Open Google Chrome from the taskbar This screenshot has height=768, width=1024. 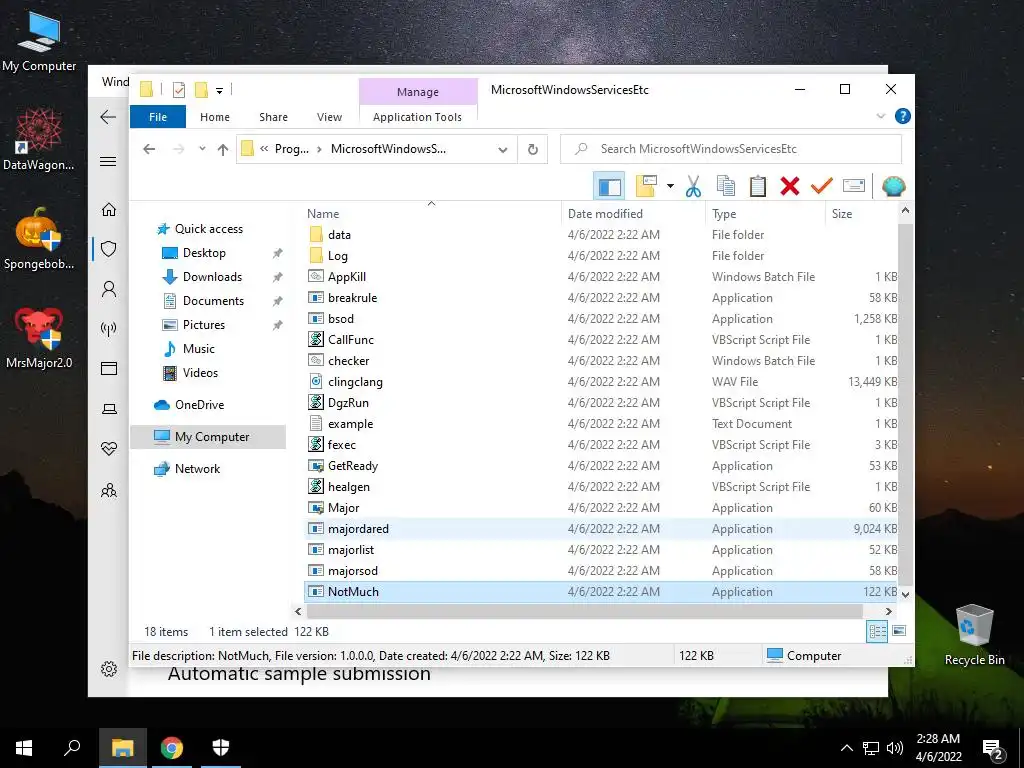click(x=172, y=748)
